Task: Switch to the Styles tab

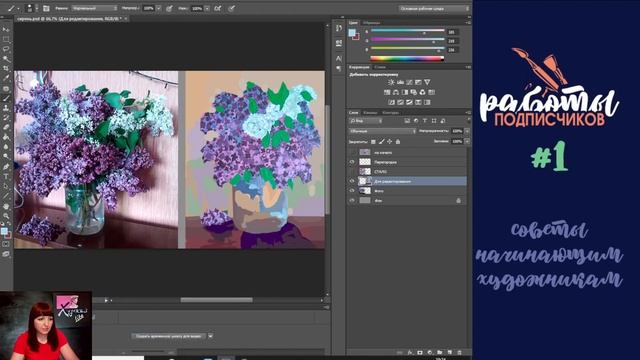Action: 380,67
